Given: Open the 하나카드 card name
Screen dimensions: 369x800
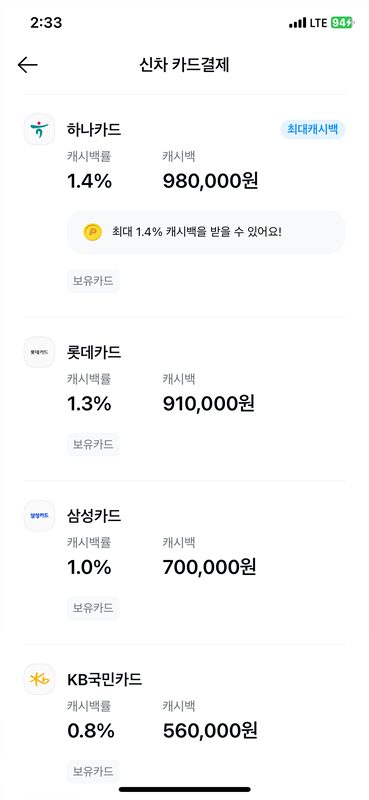Looking at the screenshot, I should [94, 130].
